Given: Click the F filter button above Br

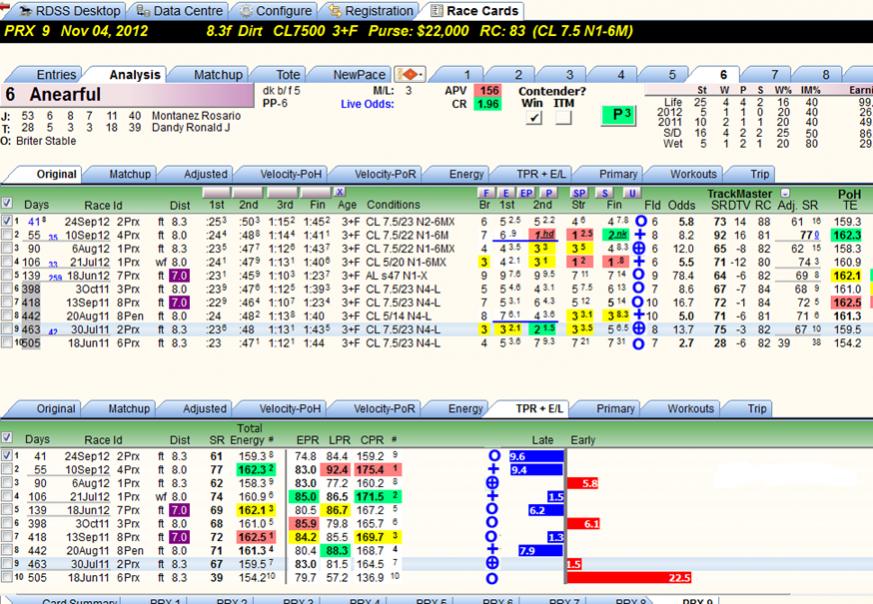Looking at the screenshot, I should tap(485, 193).
